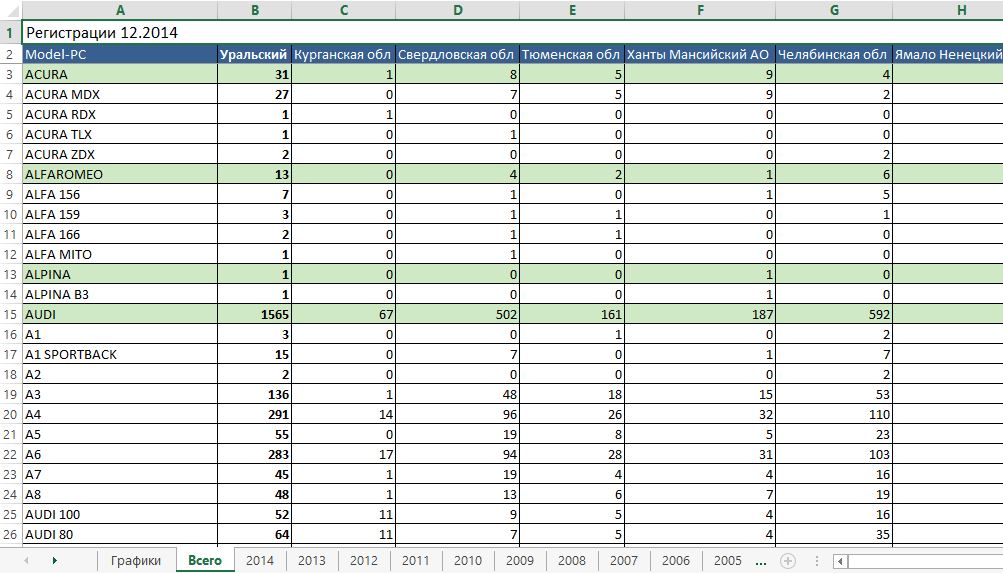Viewport: 1003px width, 573px height.
Task: Select column F header
Action: 700,10
